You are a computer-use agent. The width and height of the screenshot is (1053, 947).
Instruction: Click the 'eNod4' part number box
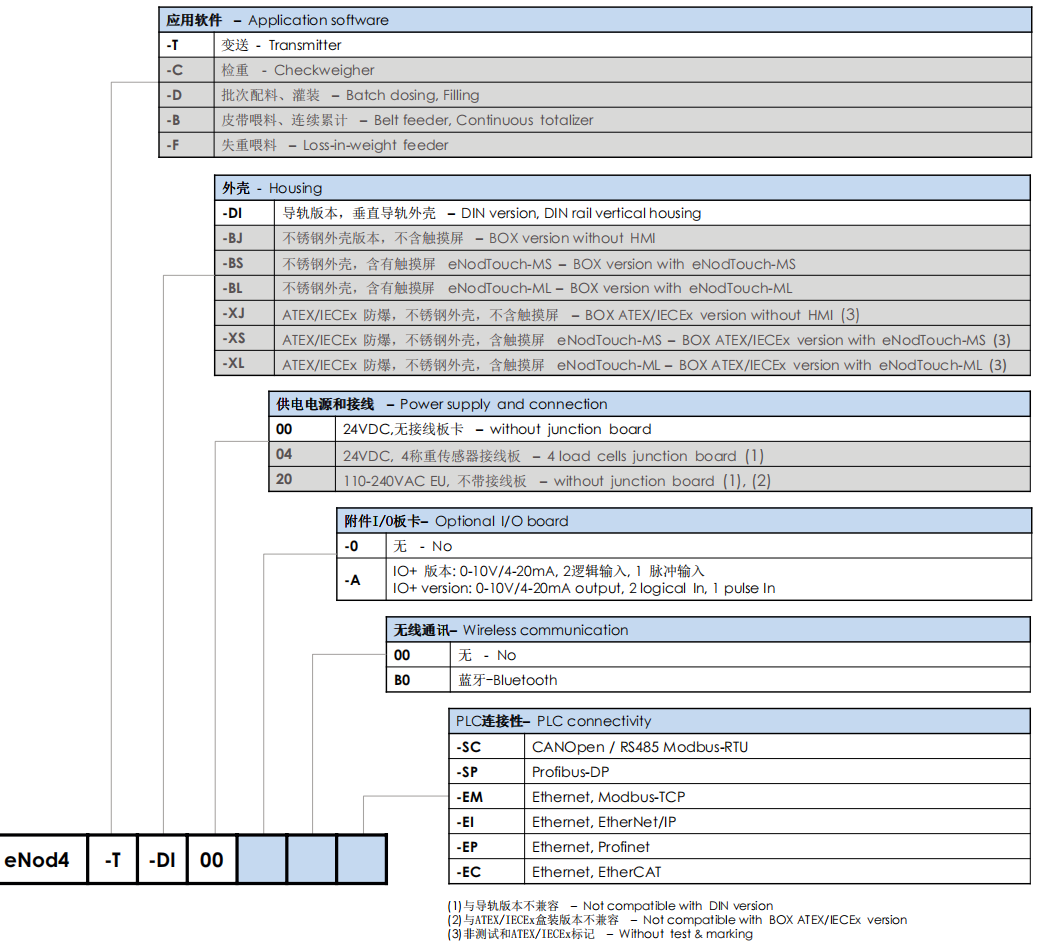43,860
